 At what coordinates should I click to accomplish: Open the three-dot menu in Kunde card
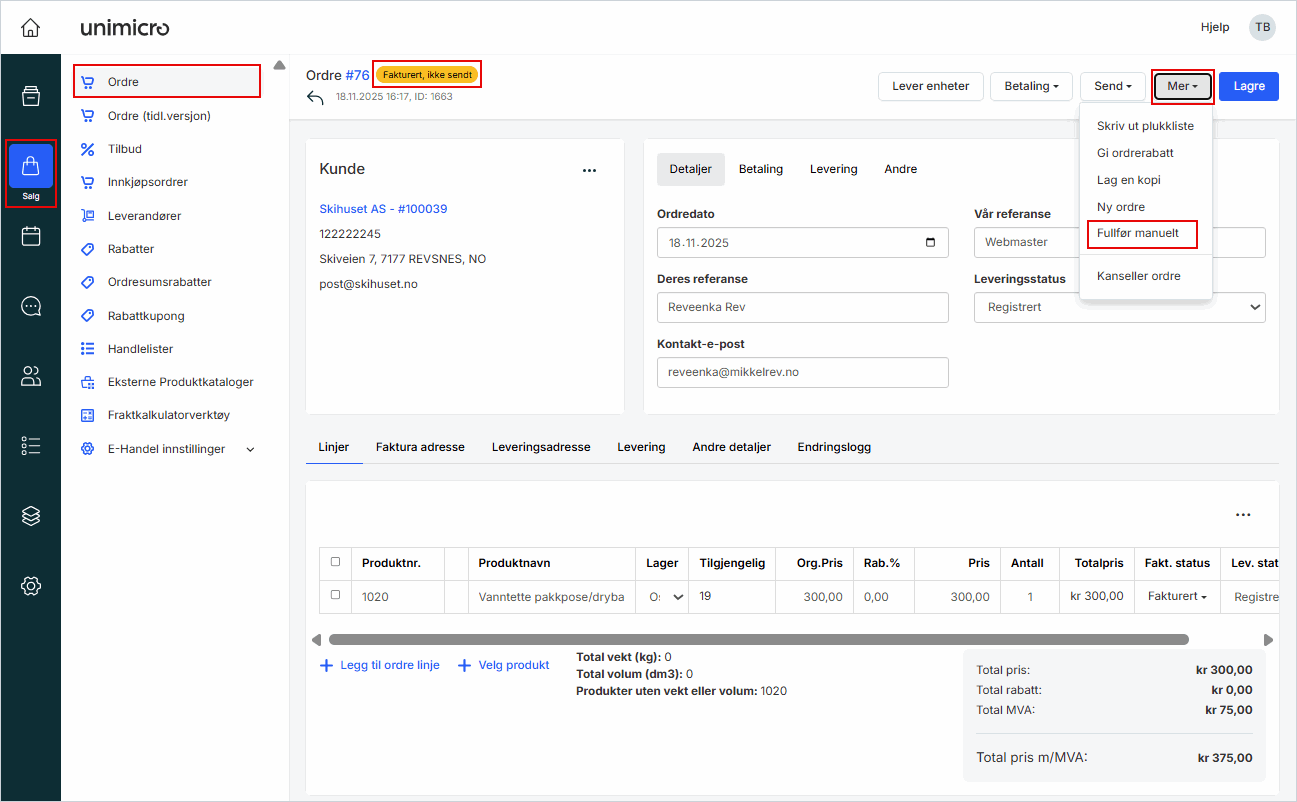point(589,170)
